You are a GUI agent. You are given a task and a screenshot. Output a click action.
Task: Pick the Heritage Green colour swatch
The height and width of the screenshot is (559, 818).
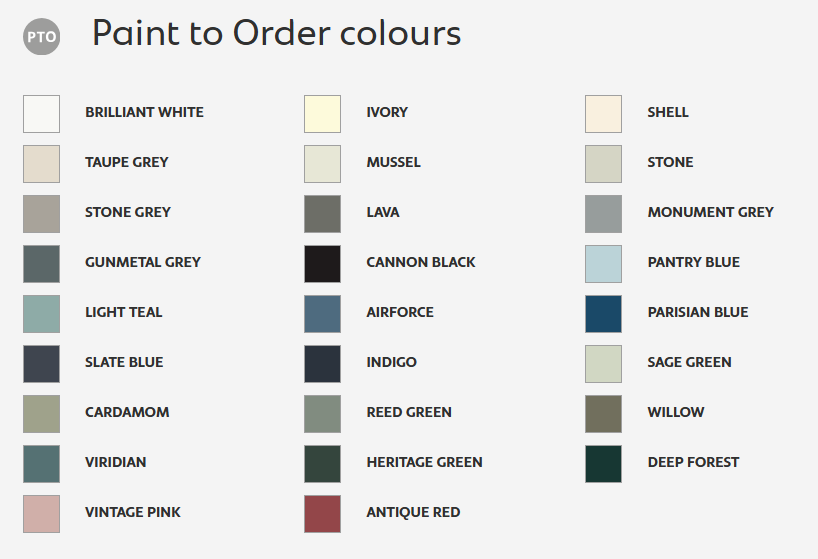(x=322, y=463)
